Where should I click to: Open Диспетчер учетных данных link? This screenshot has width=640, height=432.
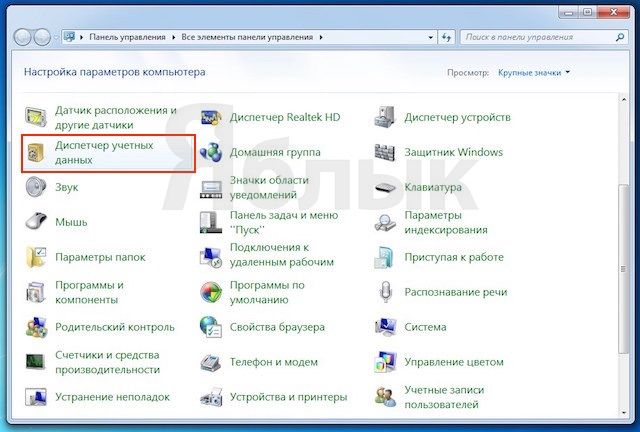[x=104, y=153]
